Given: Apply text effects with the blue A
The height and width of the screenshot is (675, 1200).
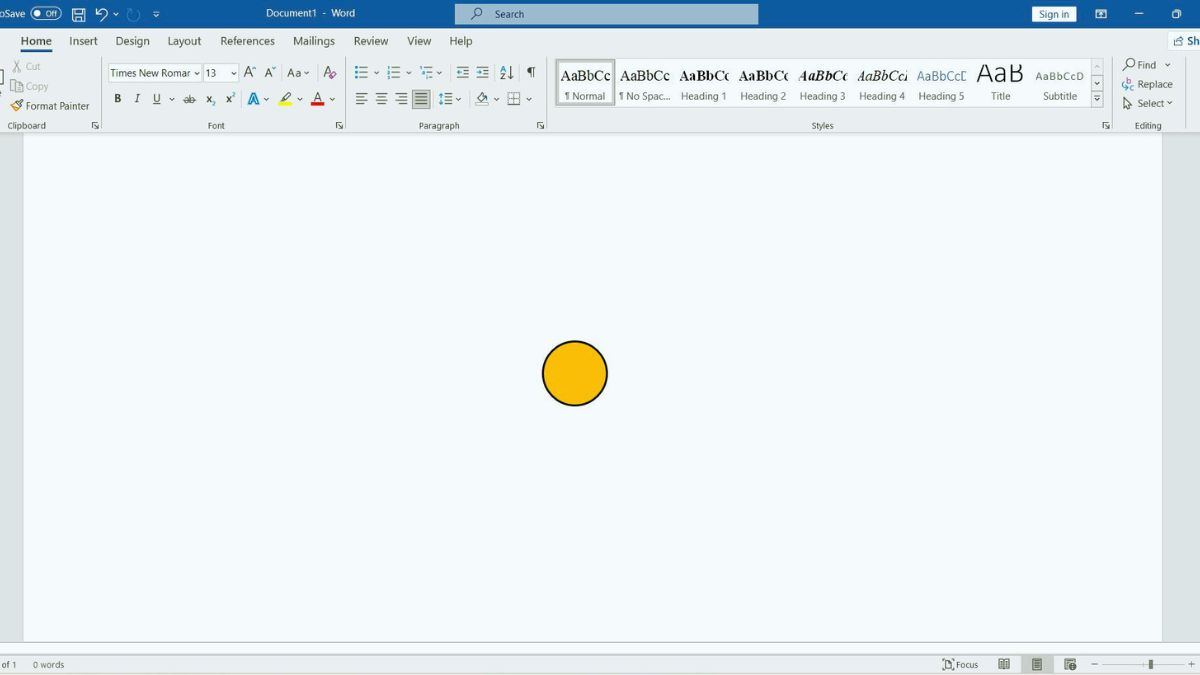Looking at the screenshot, I should tap(253, 99).
